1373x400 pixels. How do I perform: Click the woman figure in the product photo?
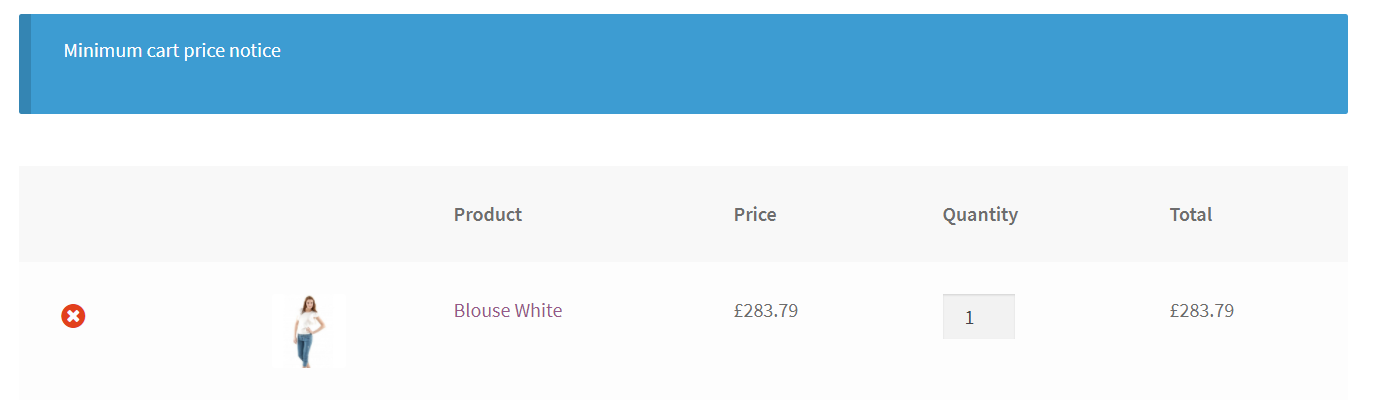pyautogui.click(x=308, y=331)
